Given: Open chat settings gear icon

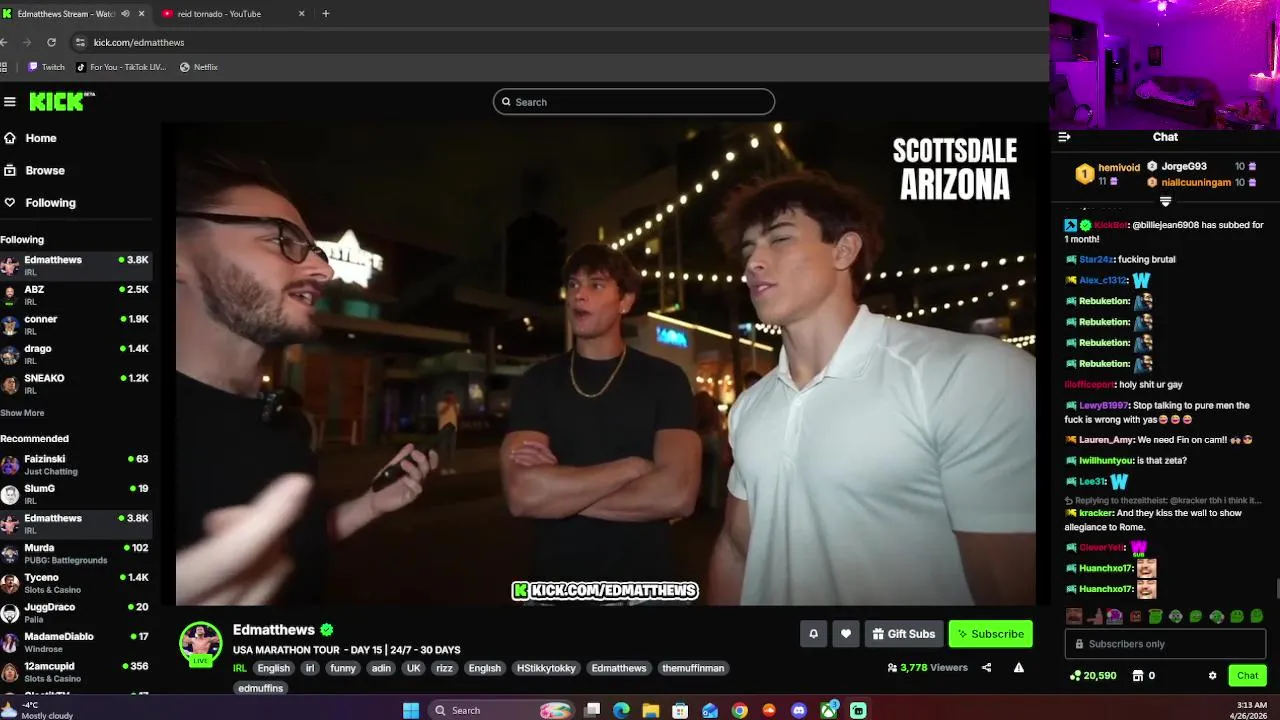Looking at the screenshot, I should pos(1212,676).
